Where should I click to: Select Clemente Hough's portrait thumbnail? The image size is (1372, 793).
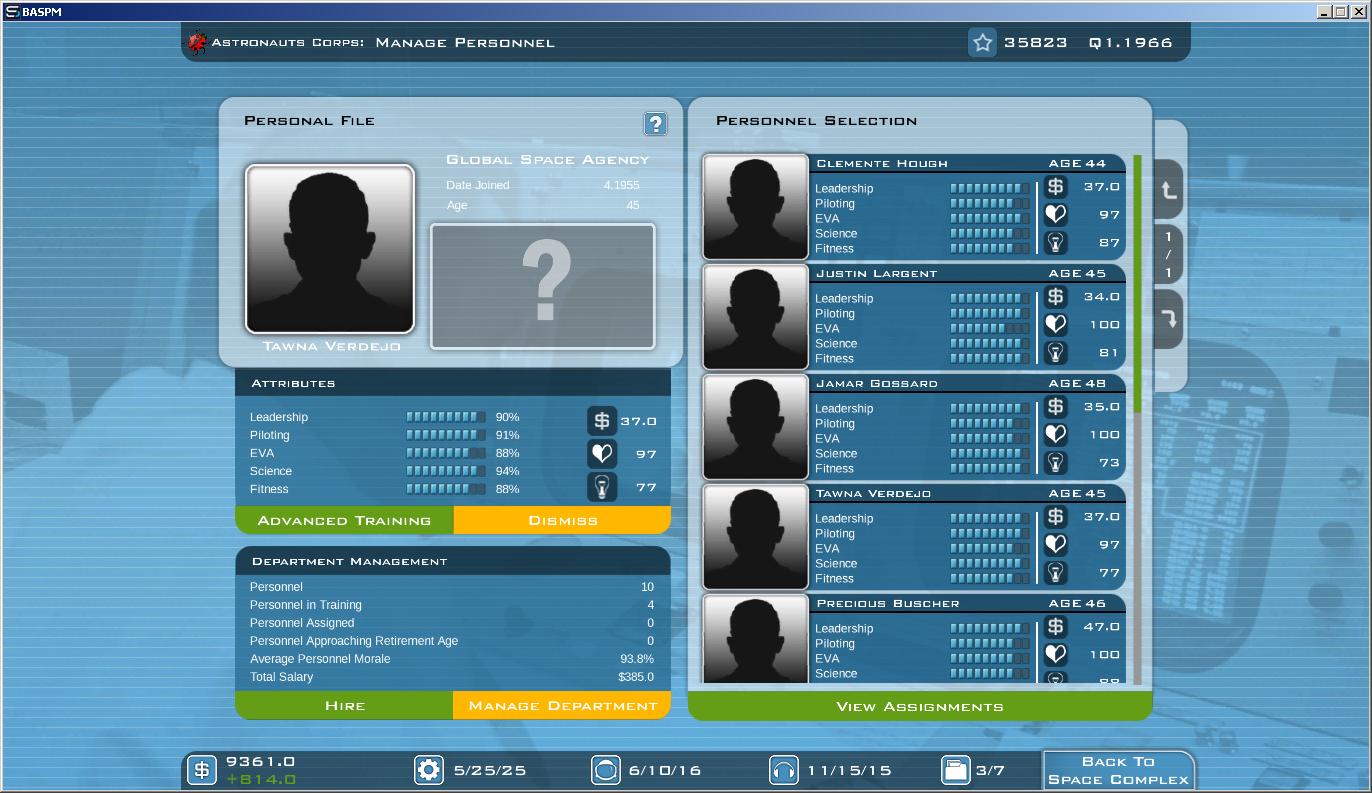(x=756, y=207)
